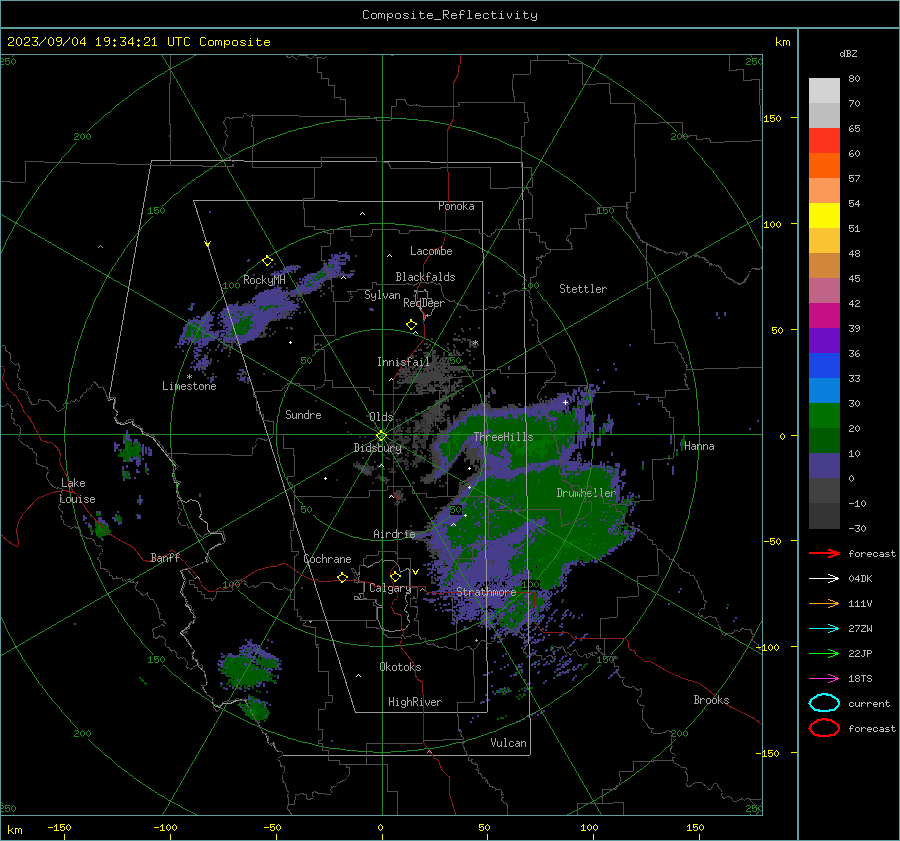Click the Composite_Reflectivity title text
This screenshot has width=900, height=841.
(450, 15)
